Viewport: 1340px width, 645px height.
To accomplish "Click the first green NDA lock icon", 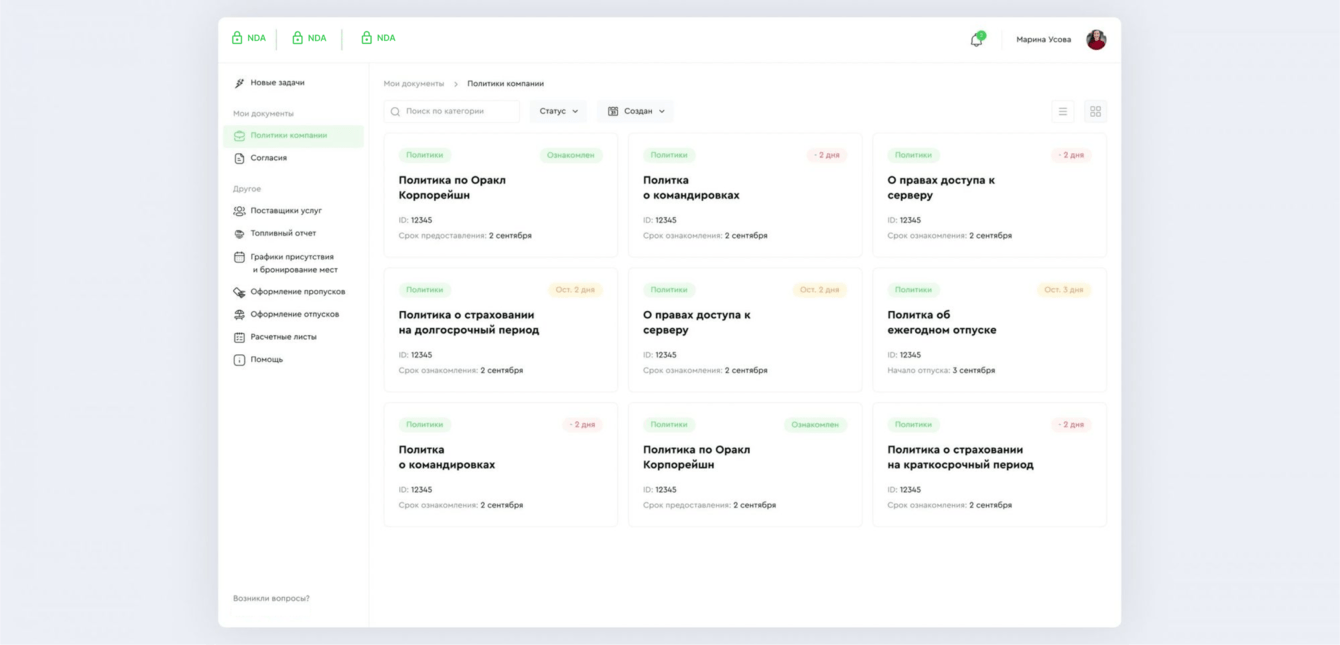I will coord(237,38).
